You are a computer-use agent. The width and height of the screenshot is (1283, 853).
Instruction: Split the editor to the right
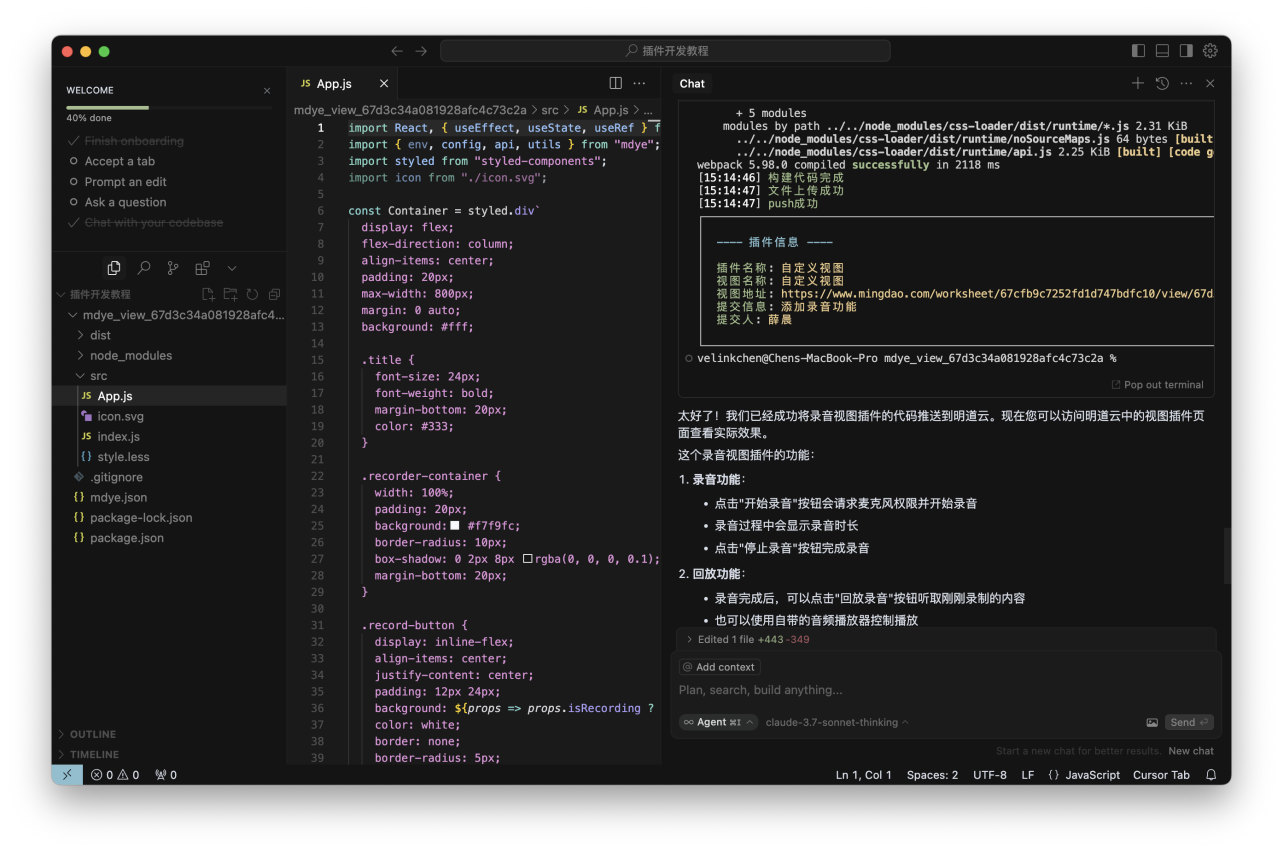(x=615, y=83)
